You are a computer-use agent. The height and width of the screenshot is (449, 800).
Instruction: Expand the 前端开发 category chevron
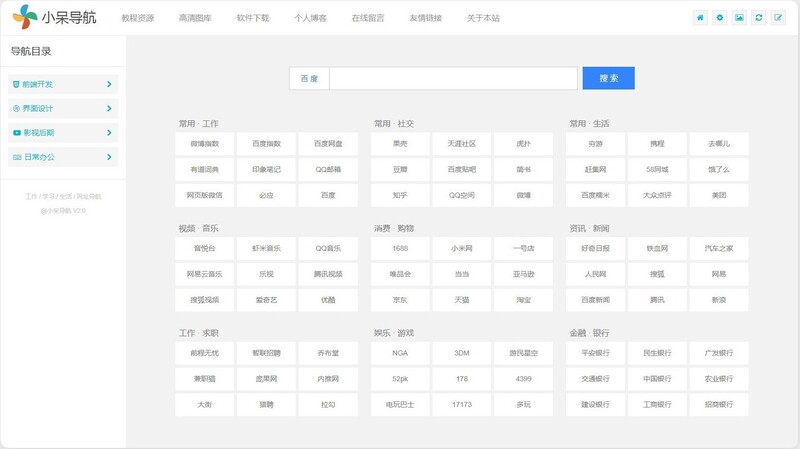click(108, 84)
